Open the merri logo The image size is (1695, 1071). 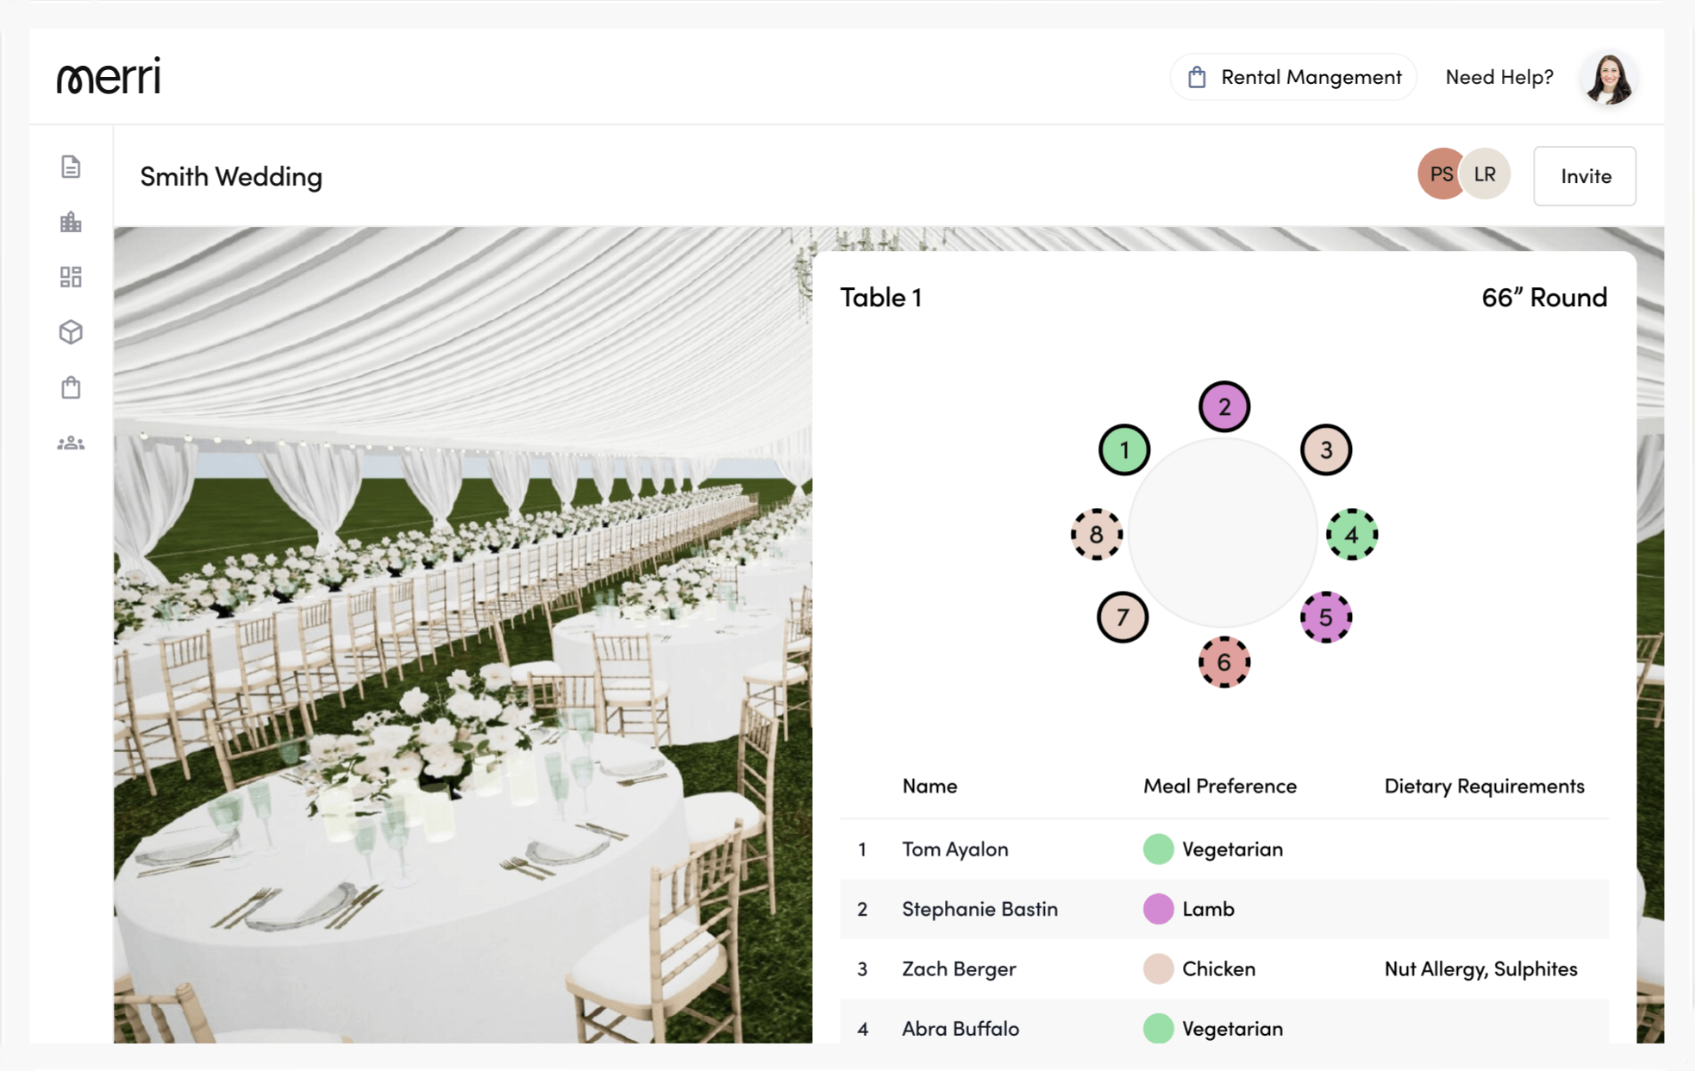108,75
